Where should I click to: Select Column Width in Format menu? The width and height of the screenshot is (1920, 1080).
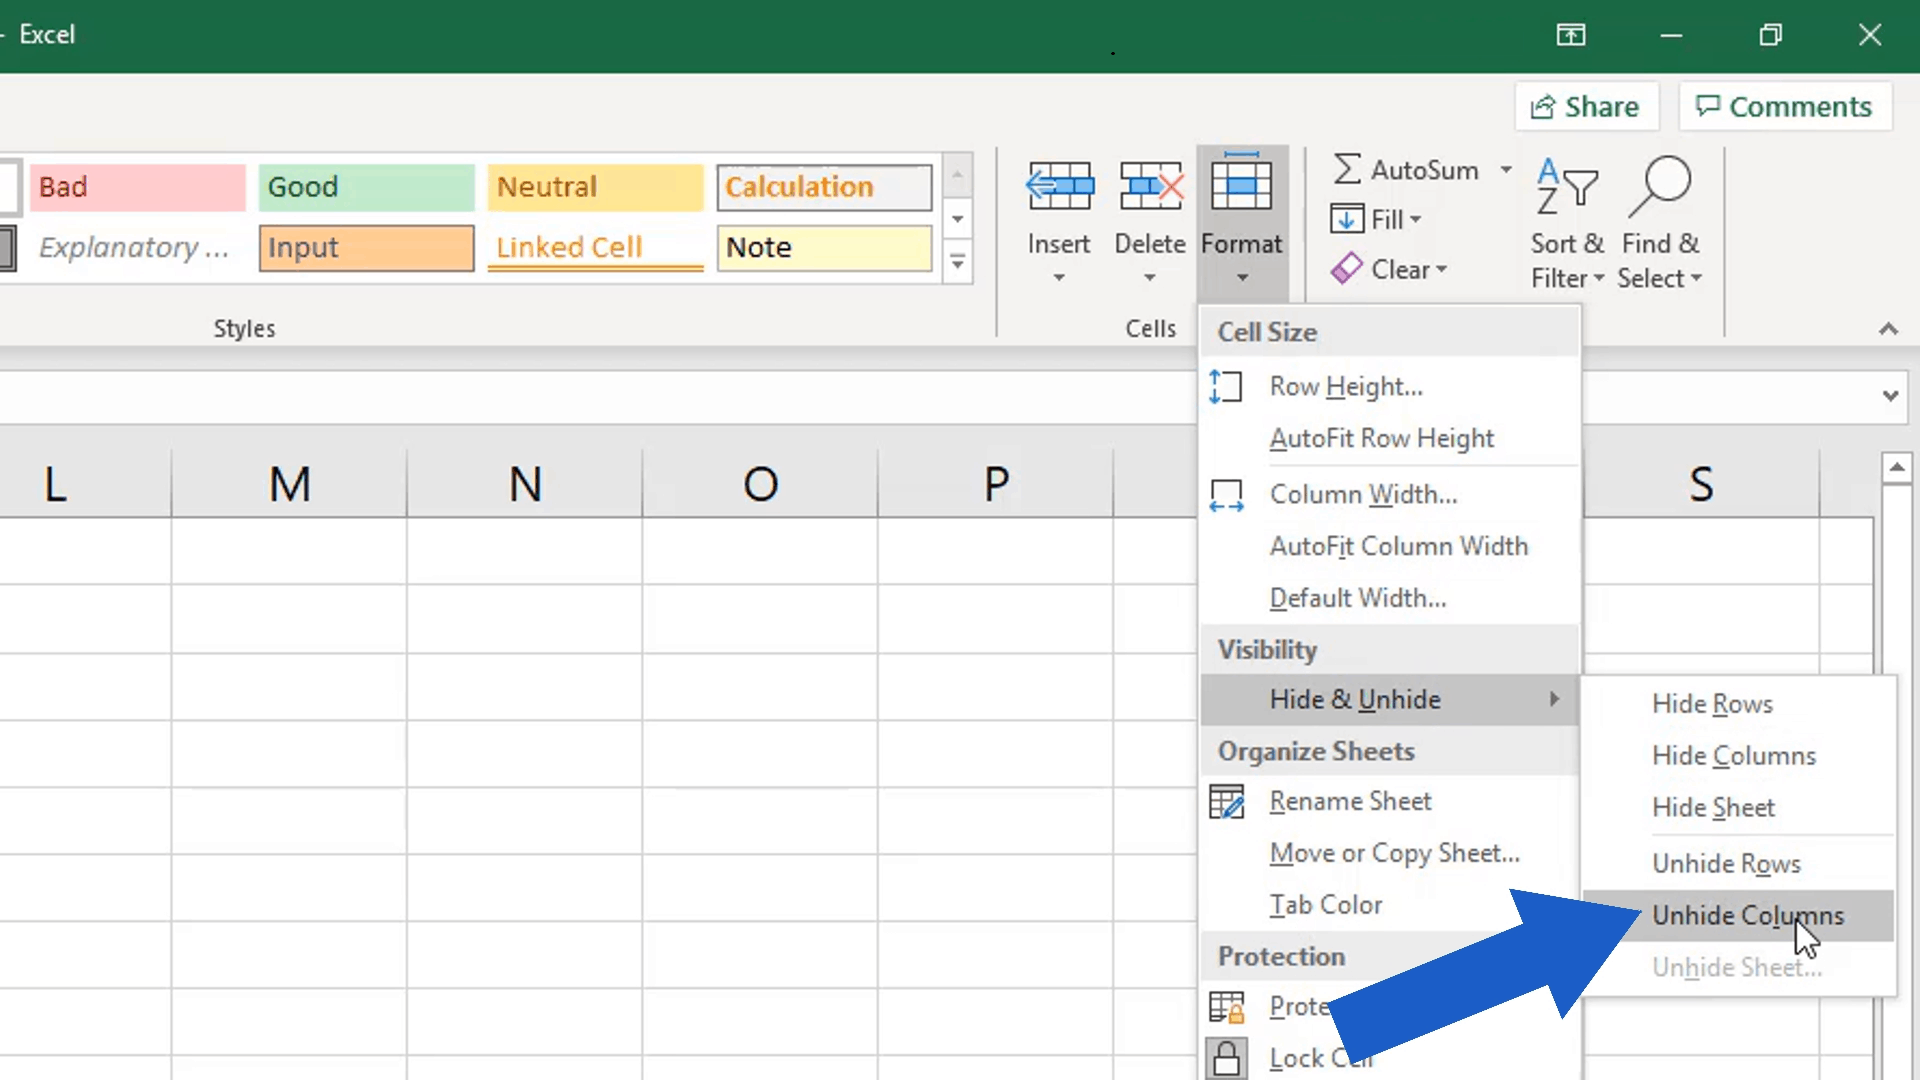click(x=1363, y=494)
